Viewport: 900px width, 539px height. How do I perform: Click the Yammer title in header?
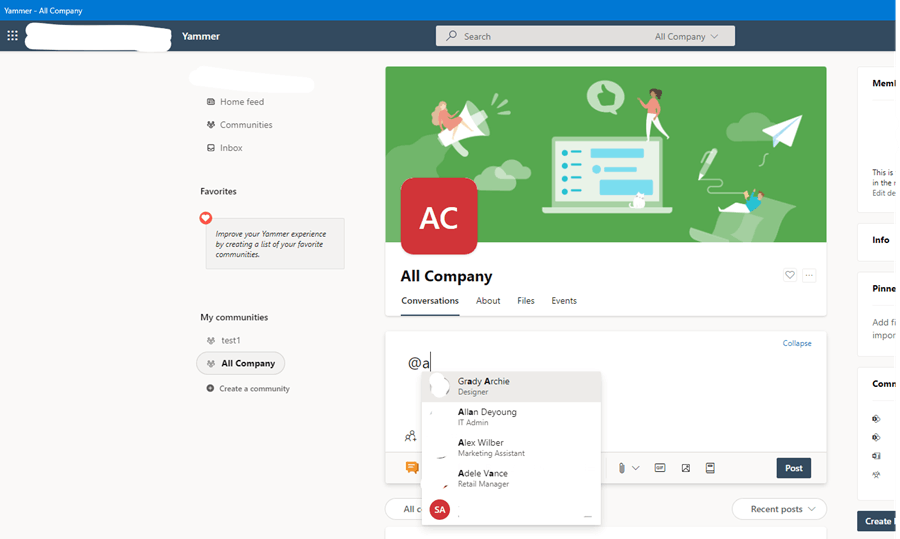(201, 36)
